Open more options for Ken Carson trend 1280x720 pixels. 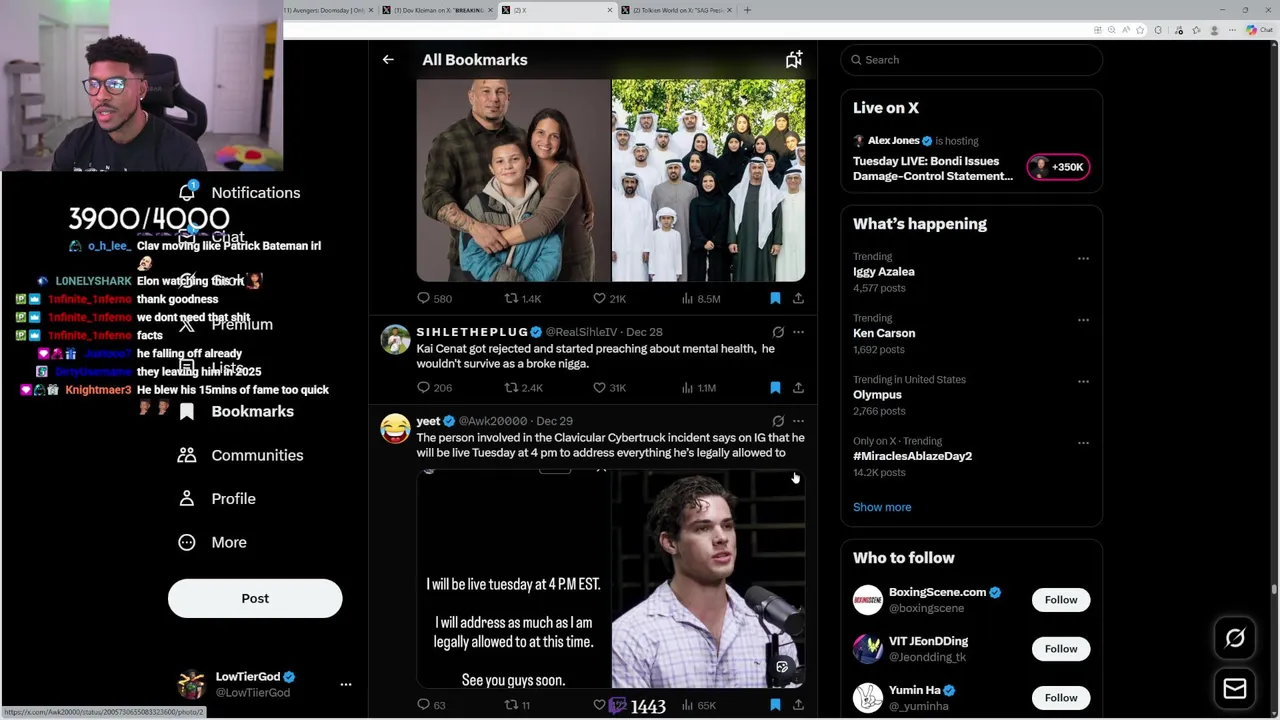(1083, 320)
